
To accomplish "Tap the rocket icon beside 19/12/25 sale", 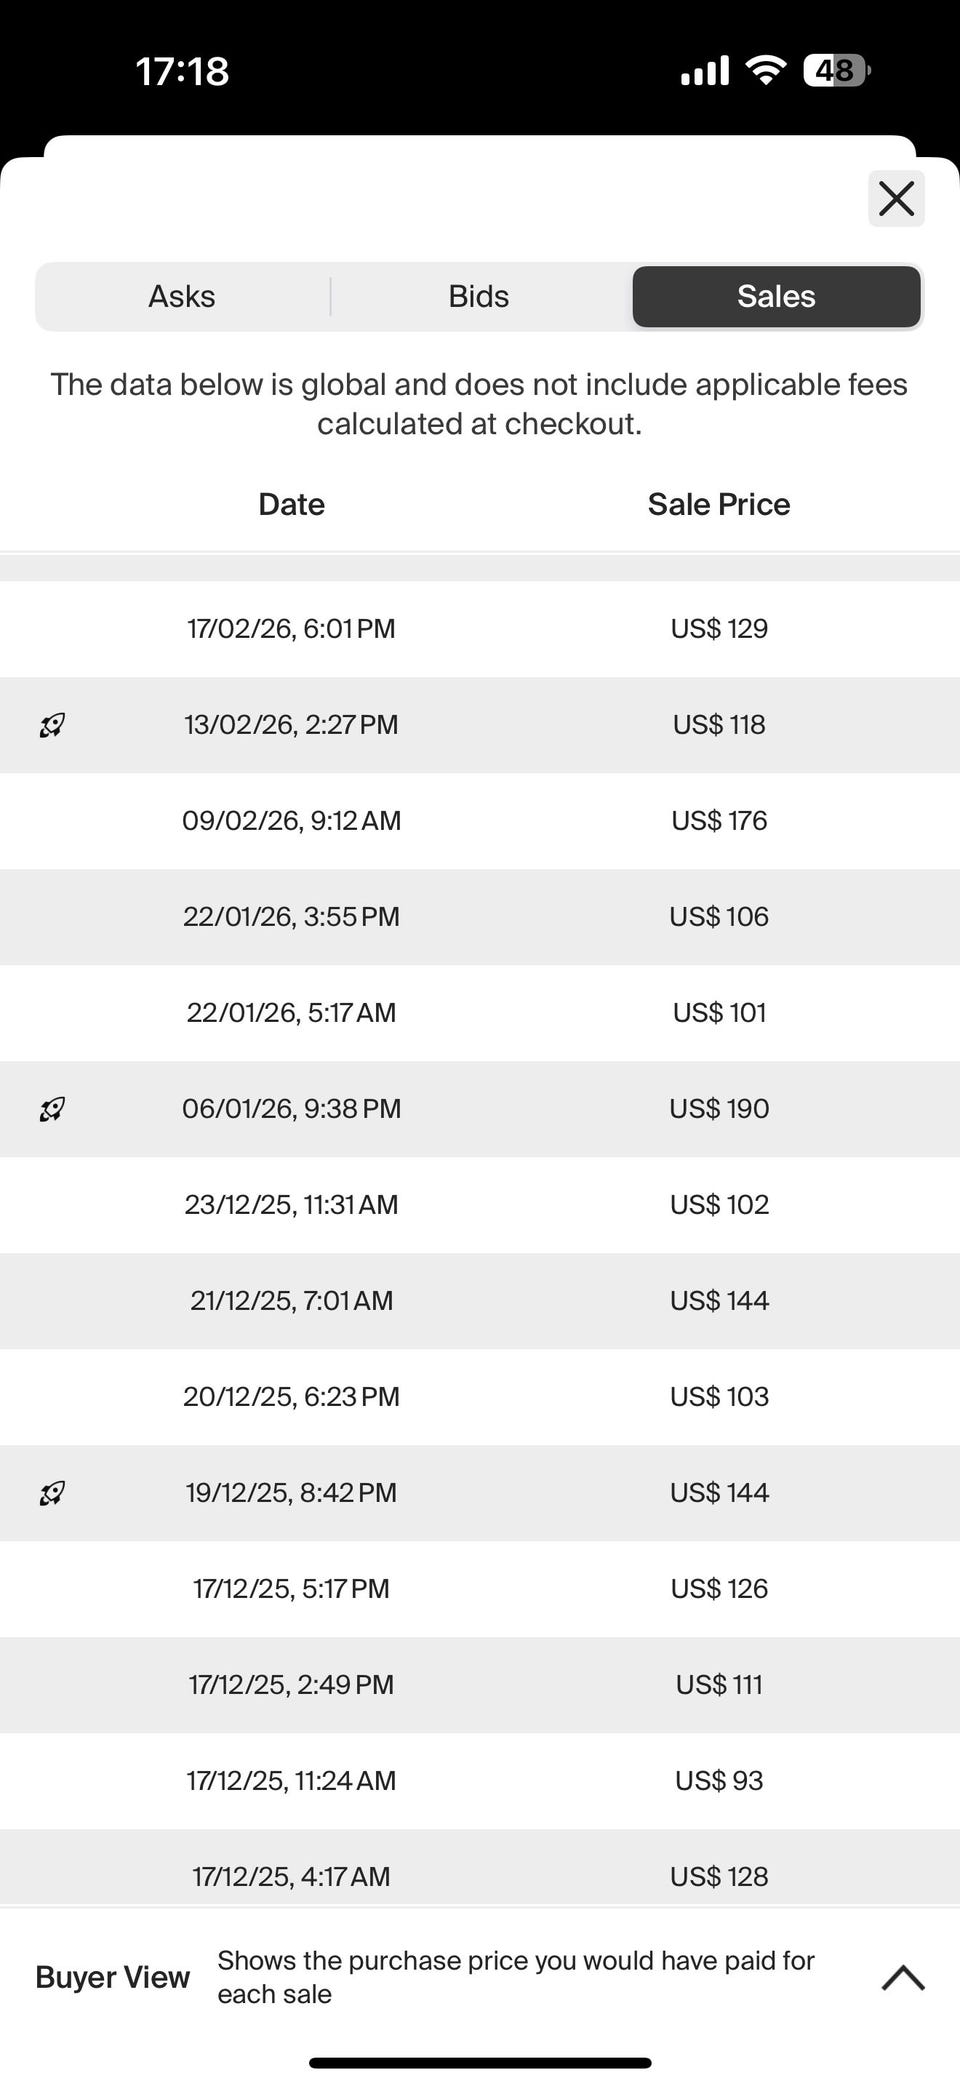I will pos(52,1493).
